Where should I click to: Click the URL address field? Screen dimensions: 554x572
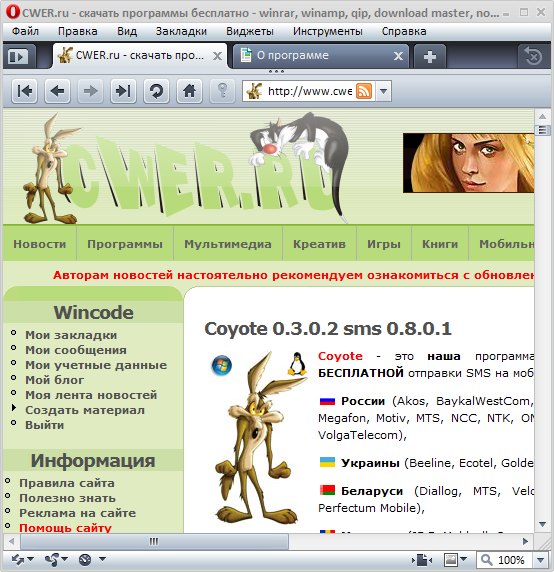(310, 91)
